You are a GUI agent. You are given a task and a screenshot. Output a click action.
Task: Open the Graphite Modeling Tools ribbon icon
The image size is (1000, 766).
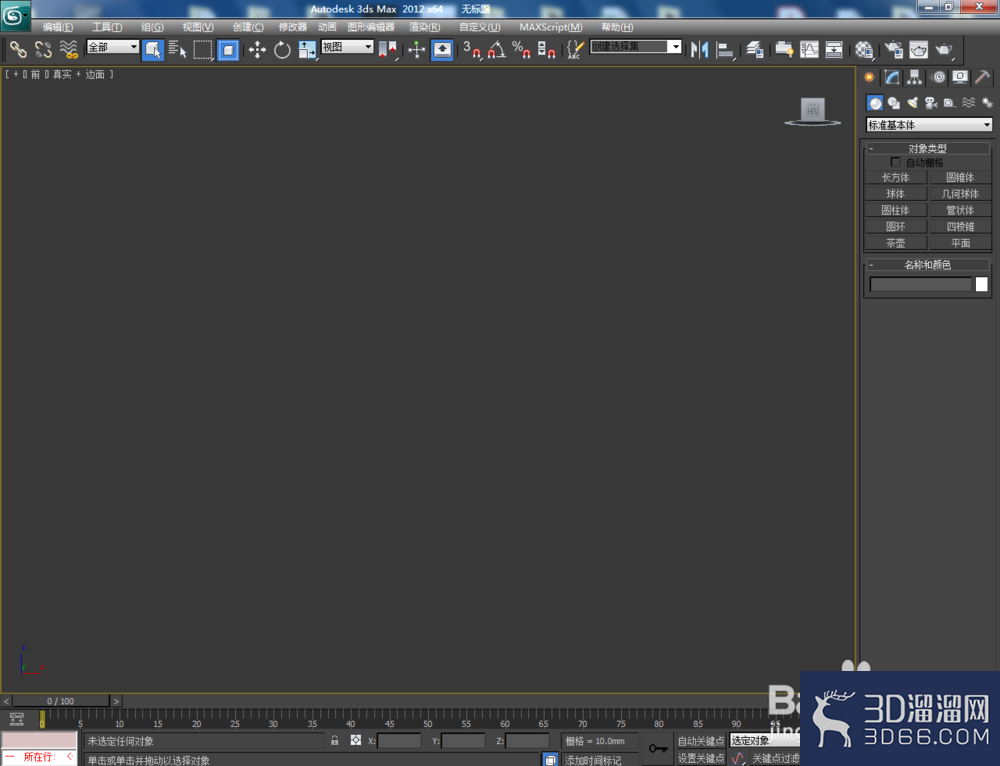point(784,49)
